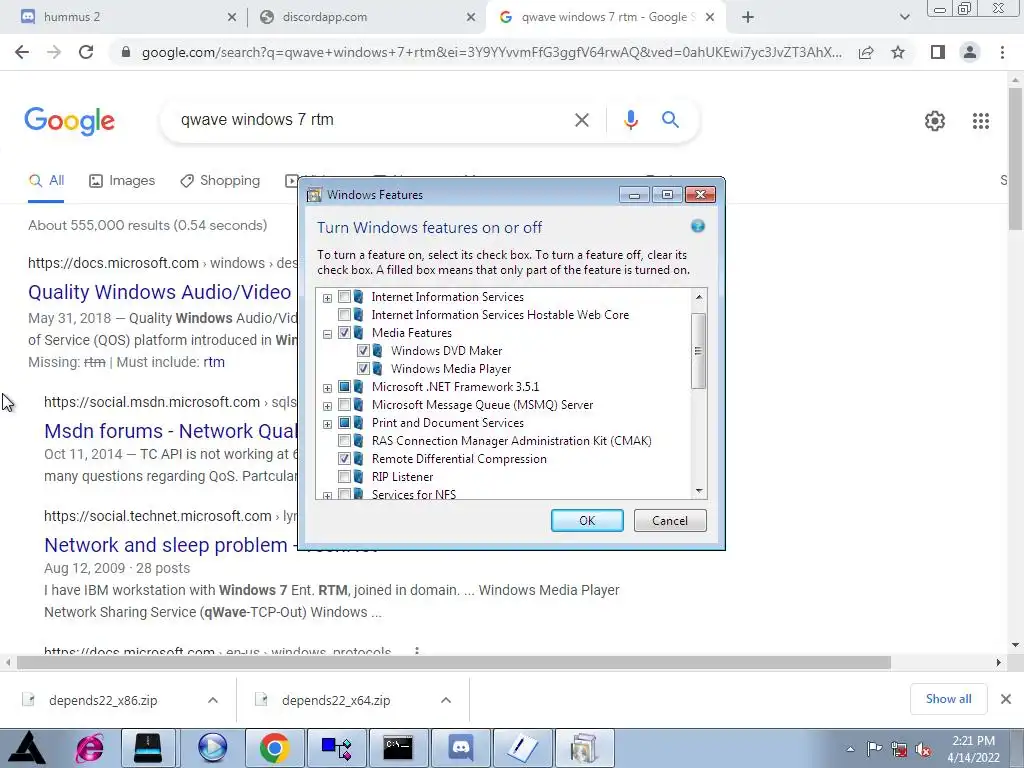The width and height of the screenshot is (1024, 768).
Task: Click the Windows Features list scrollbar thumb
Action: 698,351
